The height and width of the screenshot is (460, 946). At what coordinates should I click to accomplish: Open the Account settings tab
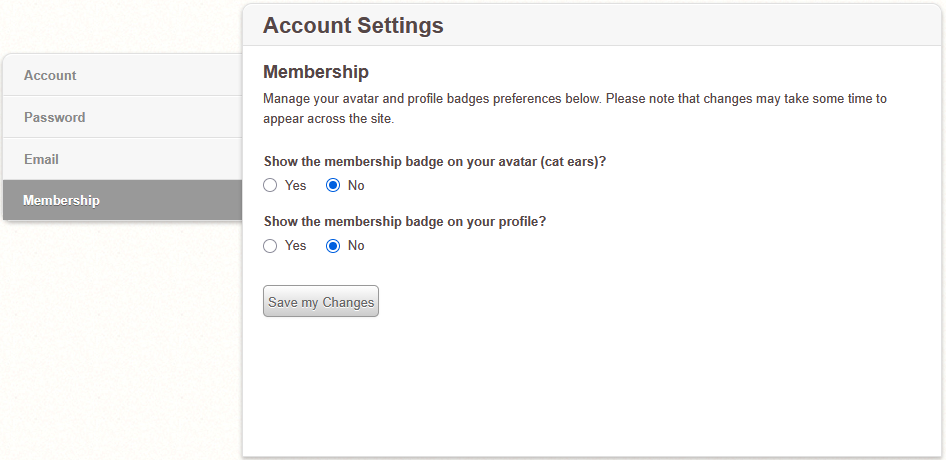point(50,76)
